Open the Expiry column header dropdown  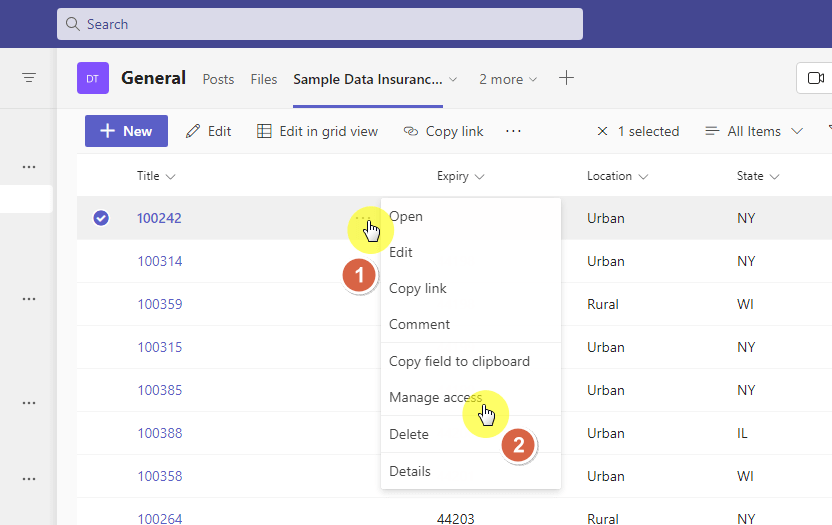461,176
